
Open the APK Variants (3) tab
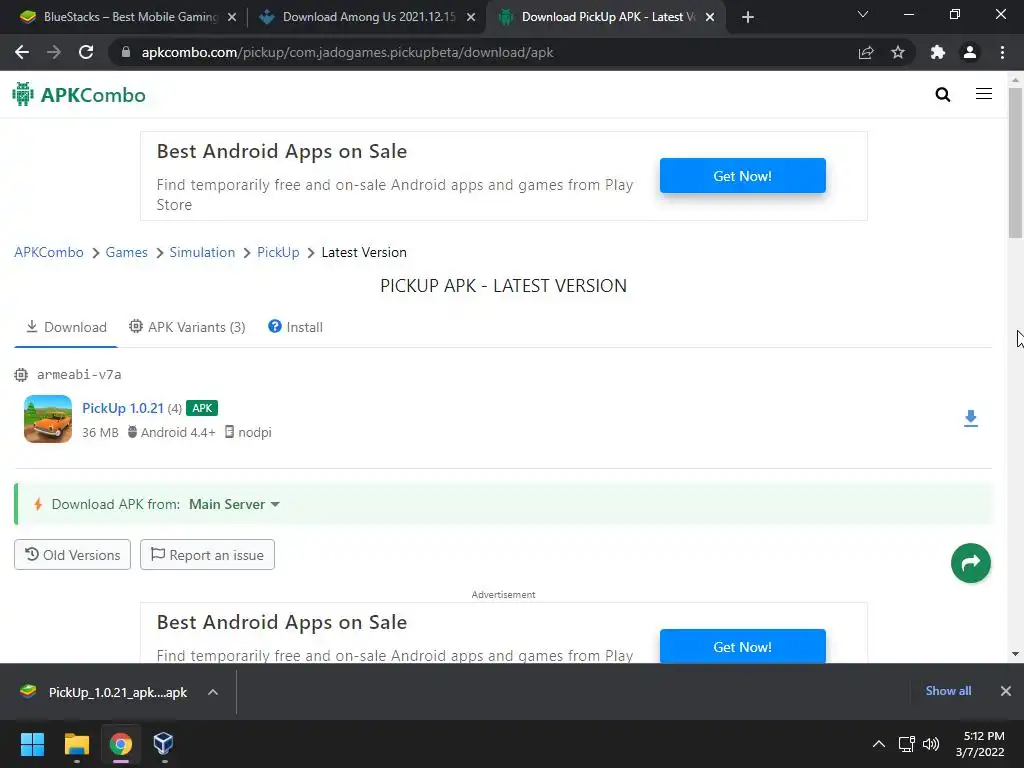click(x=187, y=327)
